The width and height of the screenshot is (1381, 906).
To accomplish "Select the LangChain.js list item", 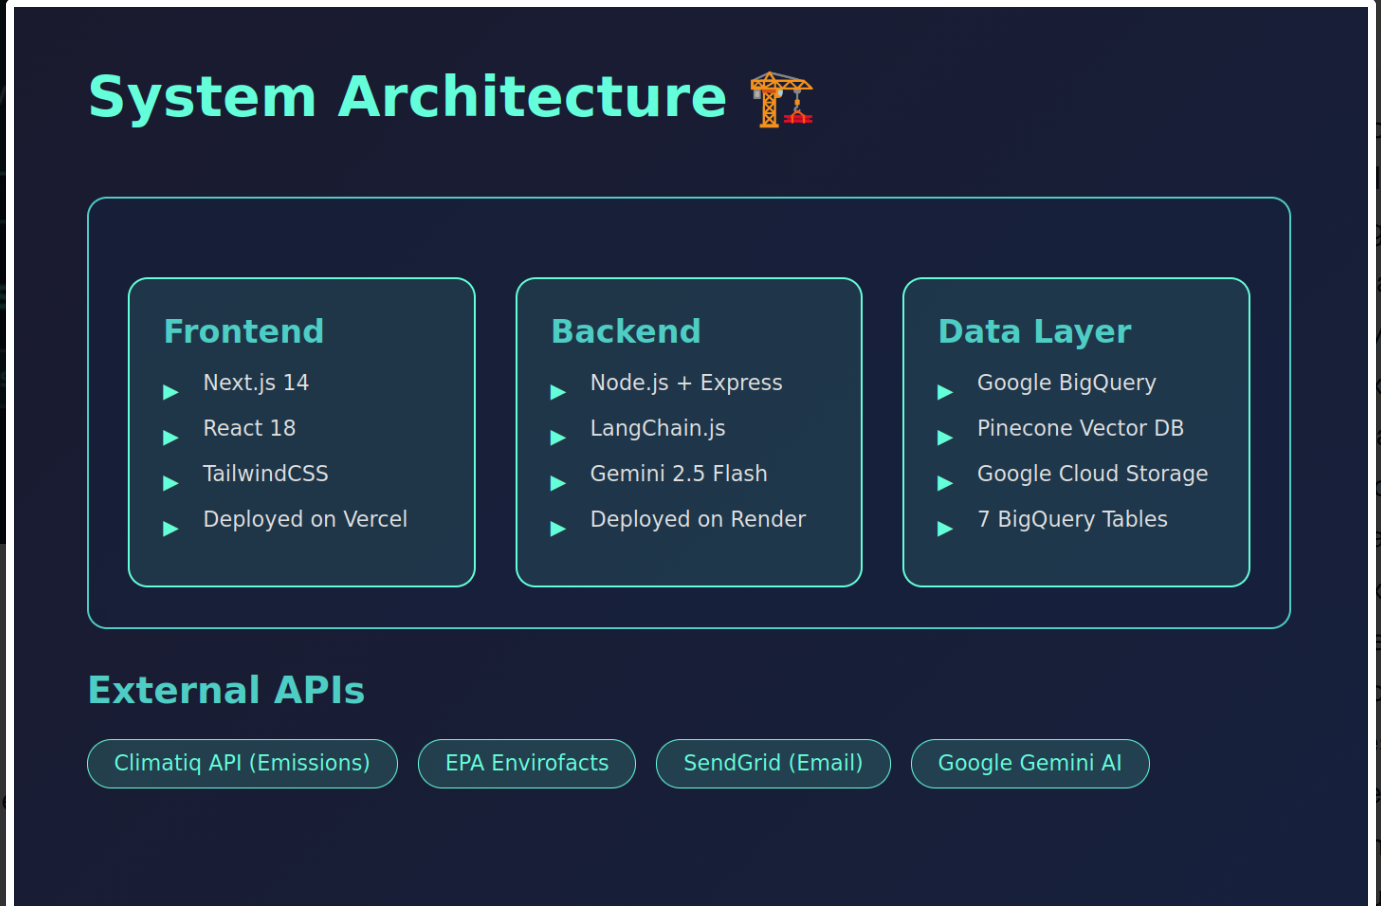I will click(x=658, y=428).
